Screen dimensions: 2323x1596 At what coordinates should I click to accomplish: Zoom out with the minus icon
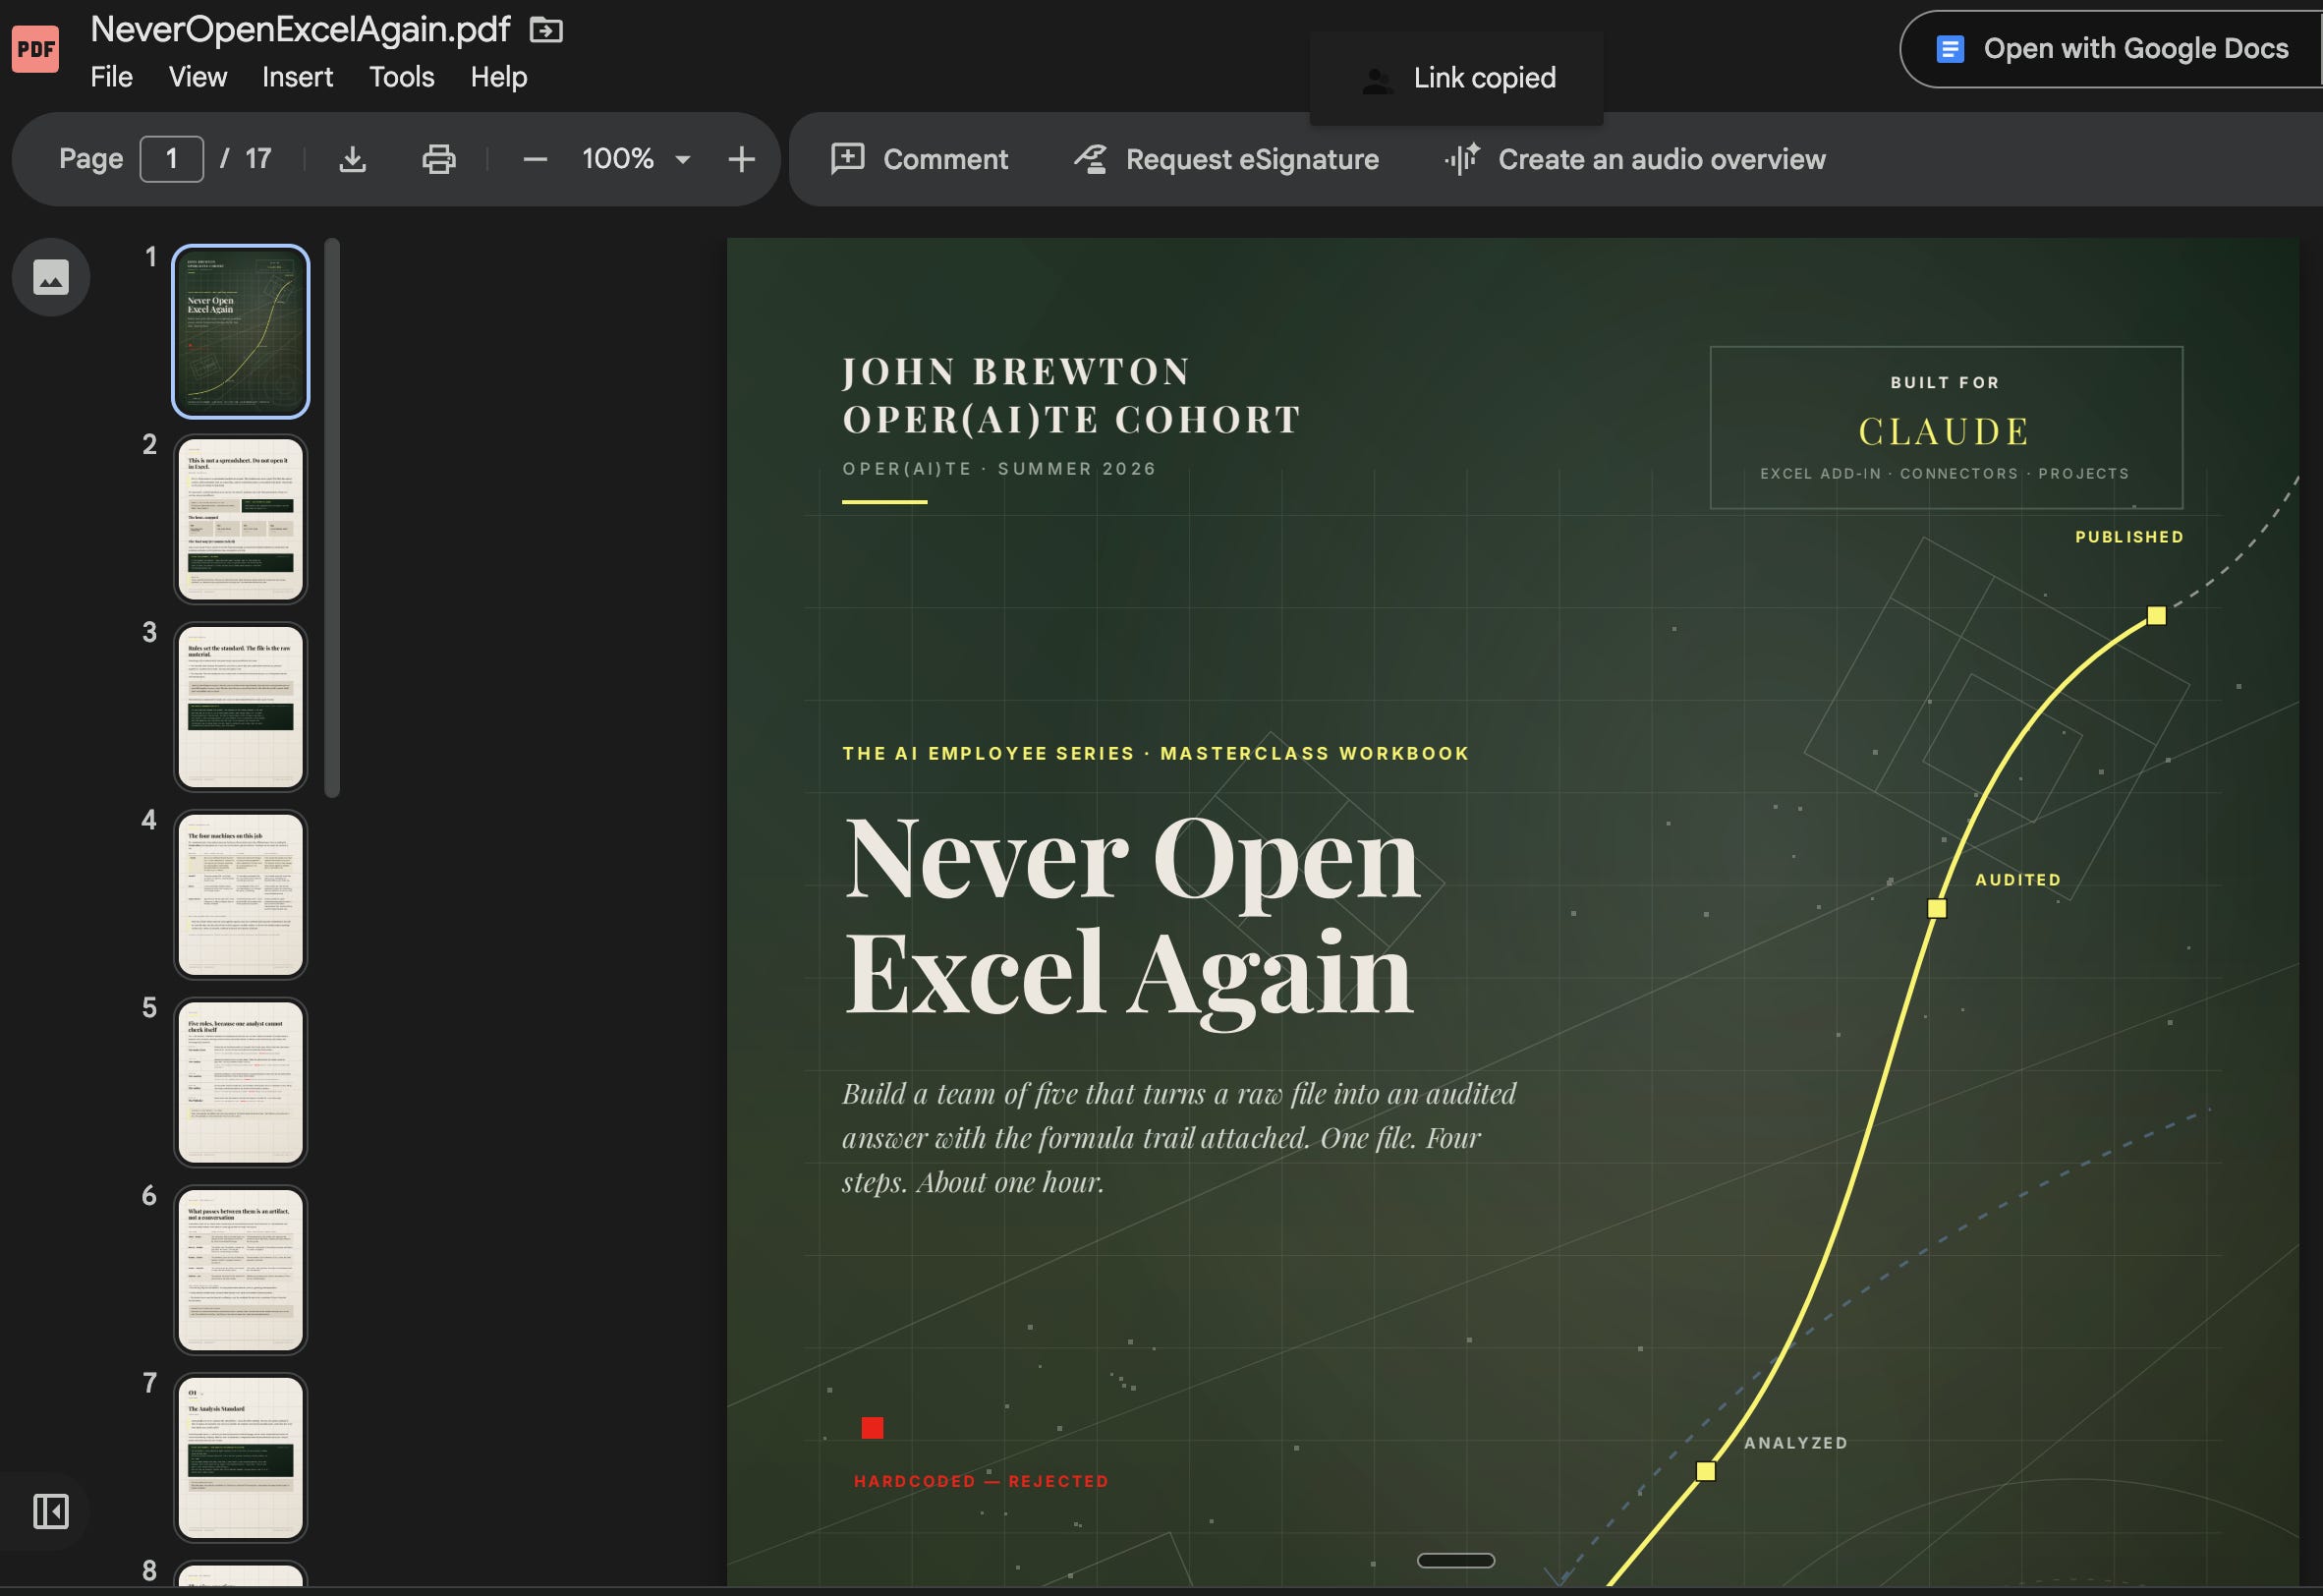(x=535, y=159)
